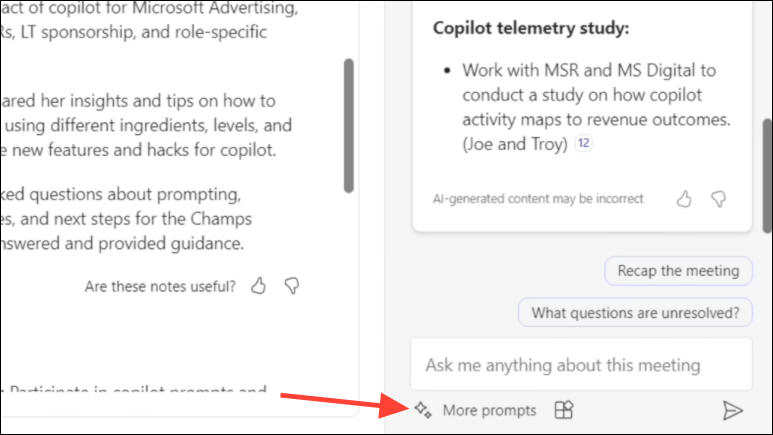Open citation reference 12
773x435 pixels.
(x=584, y=143)
